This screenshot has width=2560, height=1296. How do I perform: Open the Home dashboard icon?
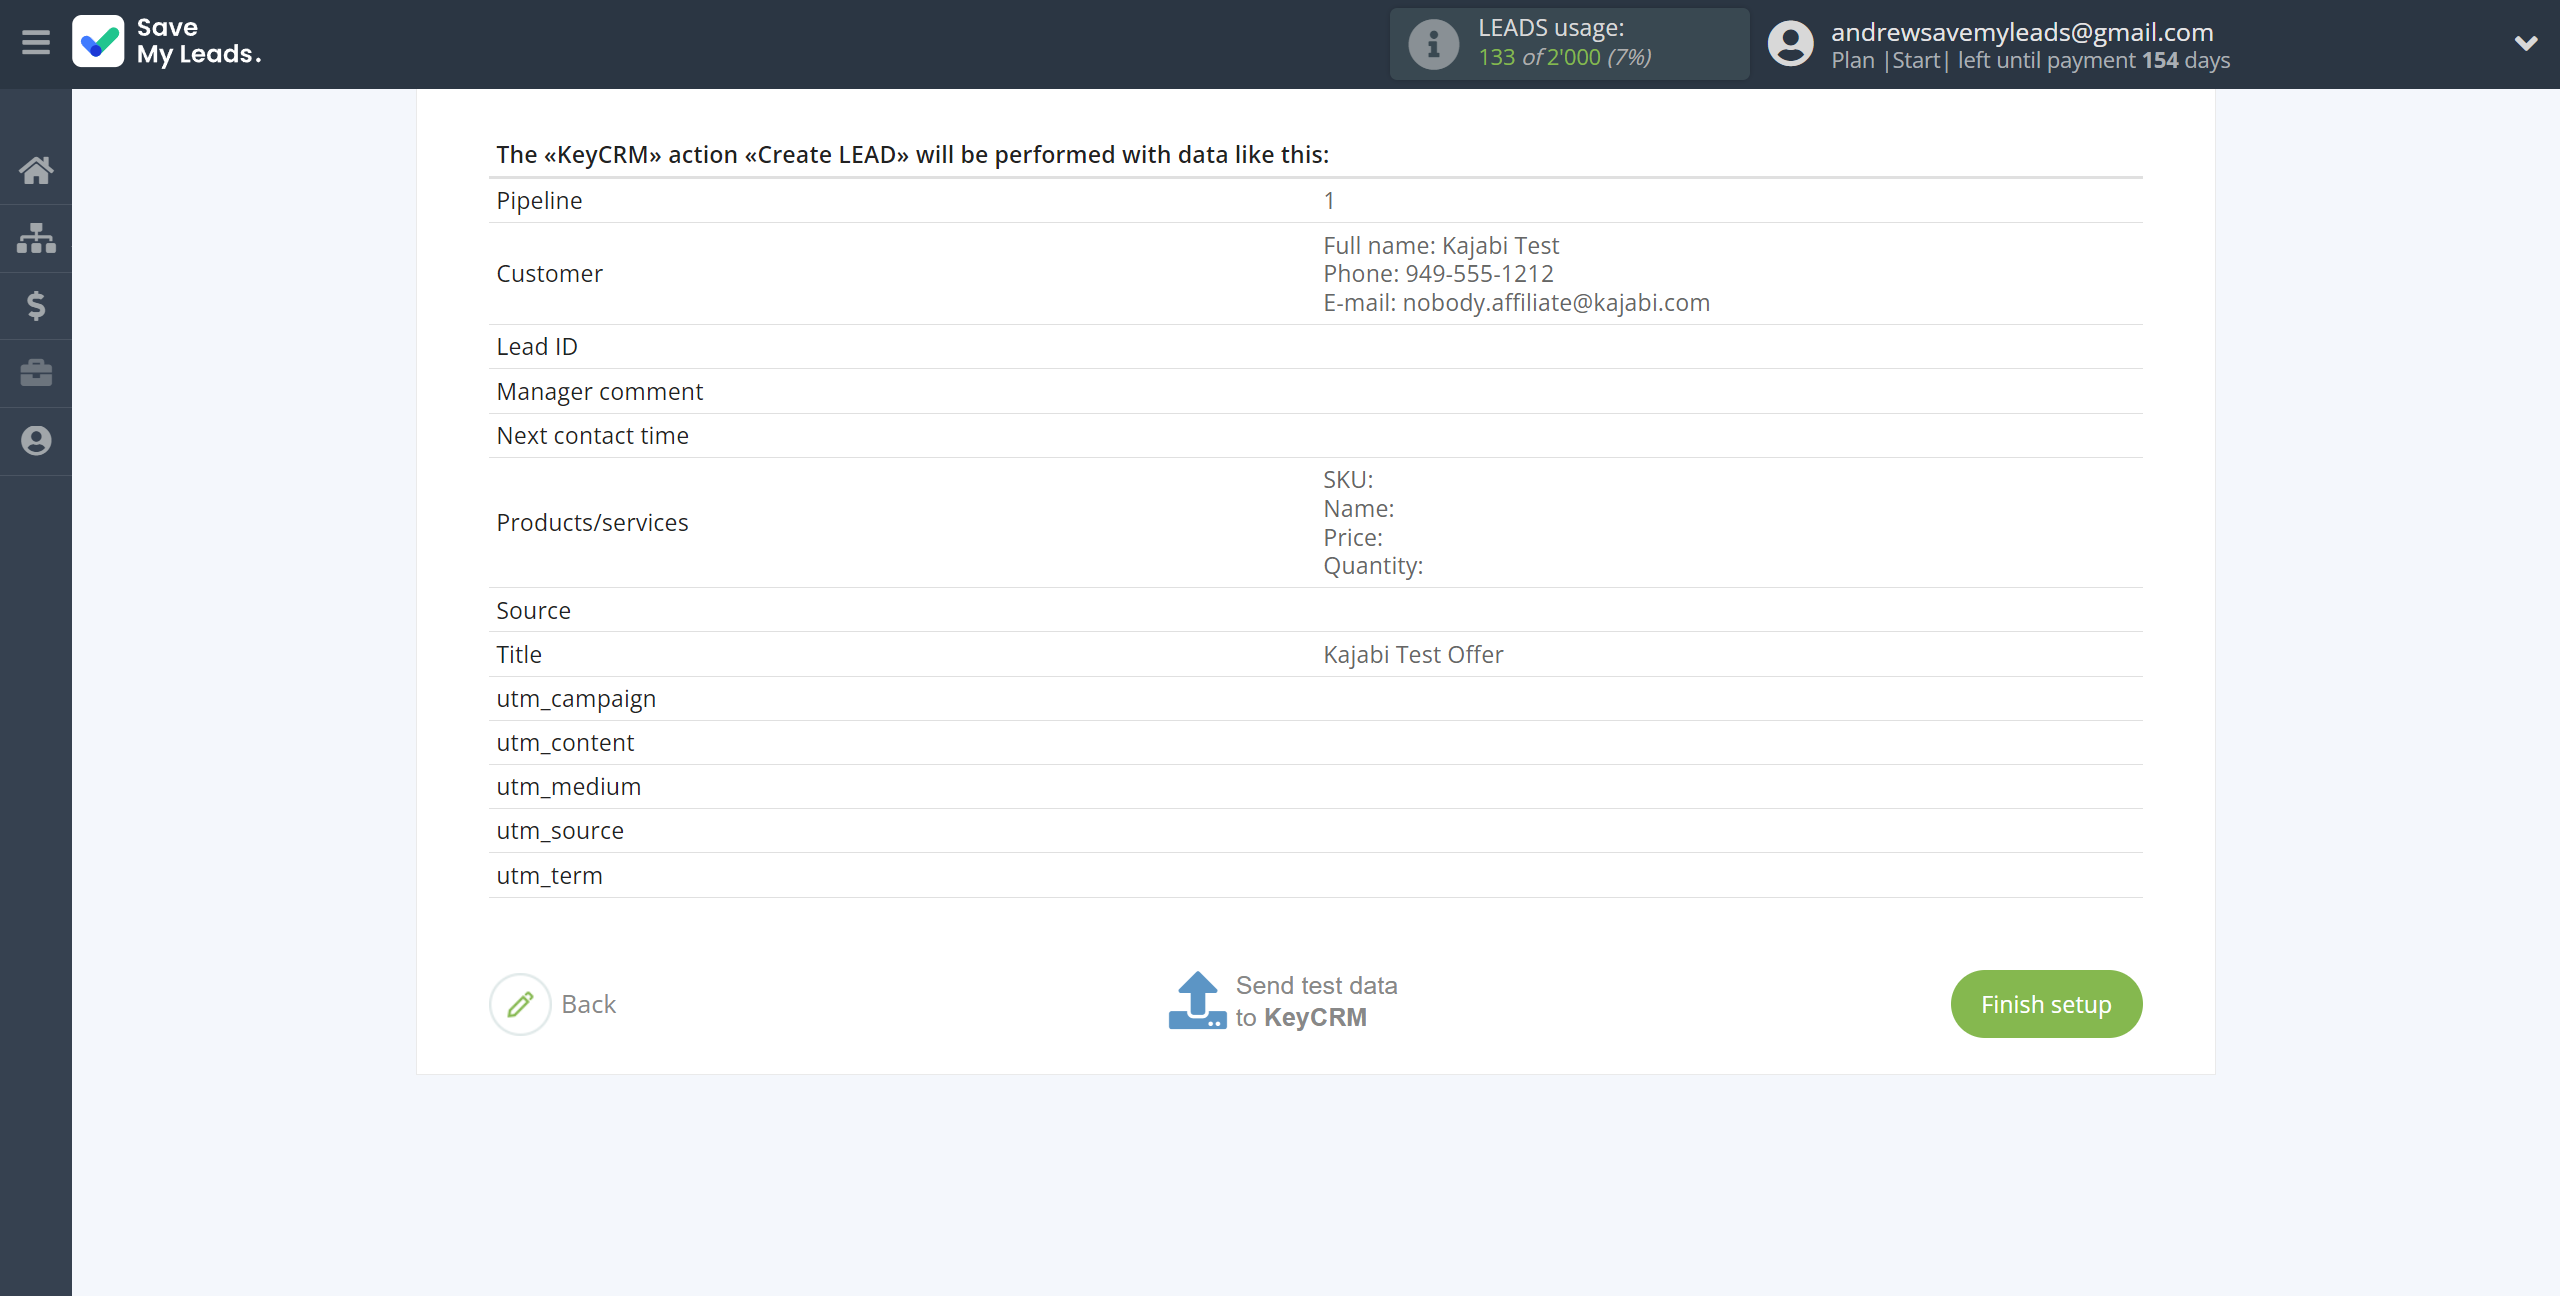36,170
